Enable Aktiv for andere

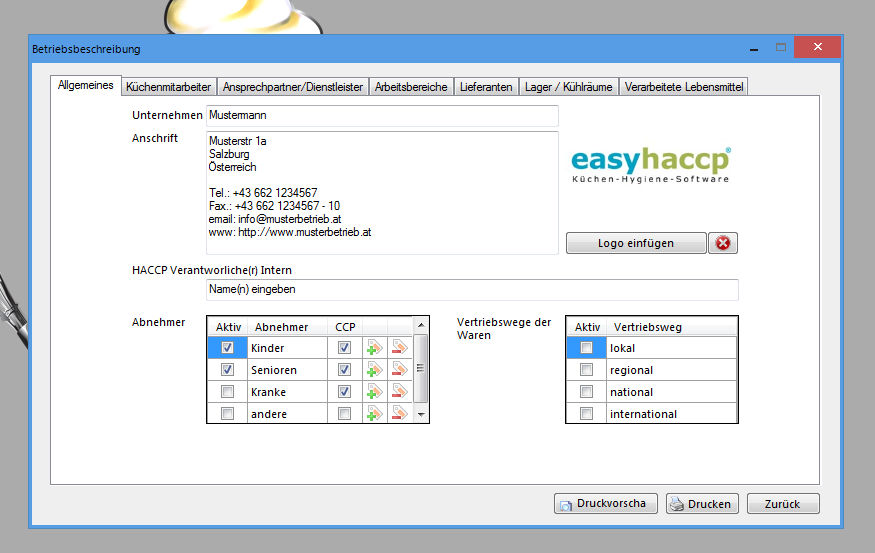pyautogui.click(x=227, y=413)
